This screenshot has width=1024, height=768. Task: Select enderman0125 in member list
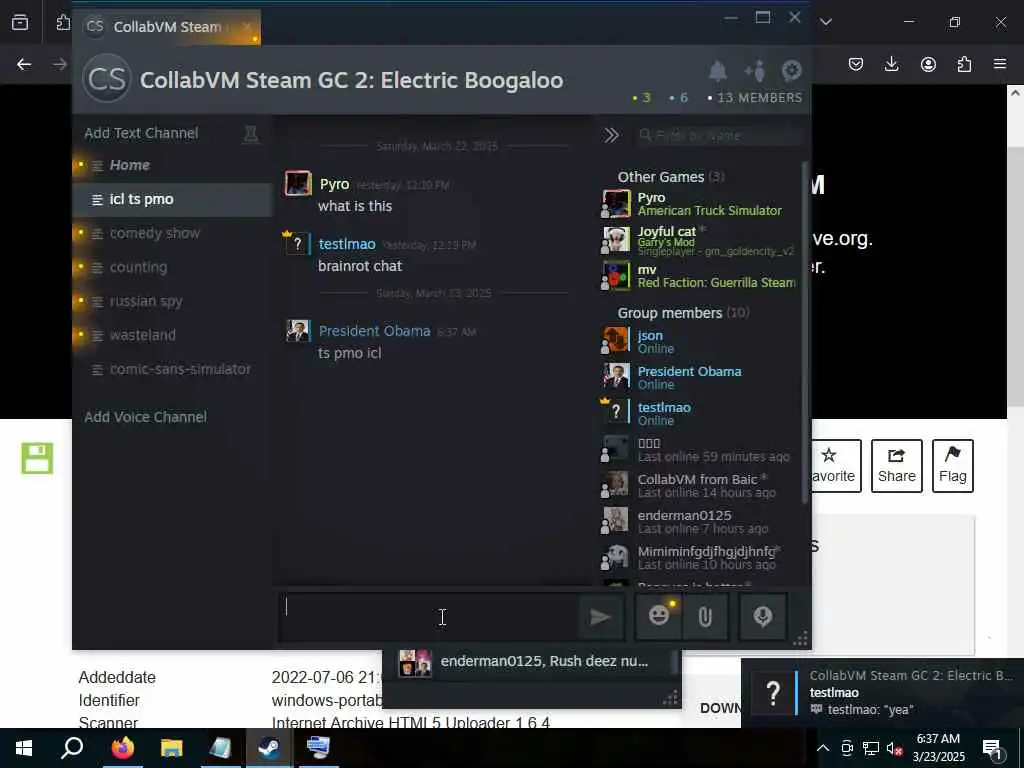700,521
